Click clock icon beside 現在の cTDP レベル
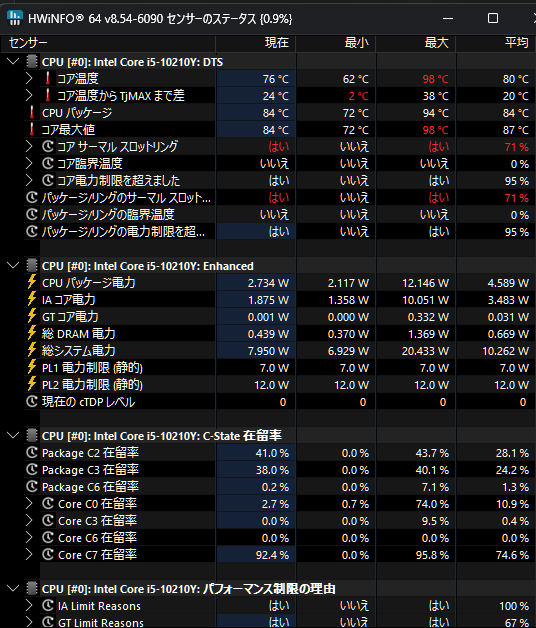Viewport: 536px width, 628px height. click(32, 401)
